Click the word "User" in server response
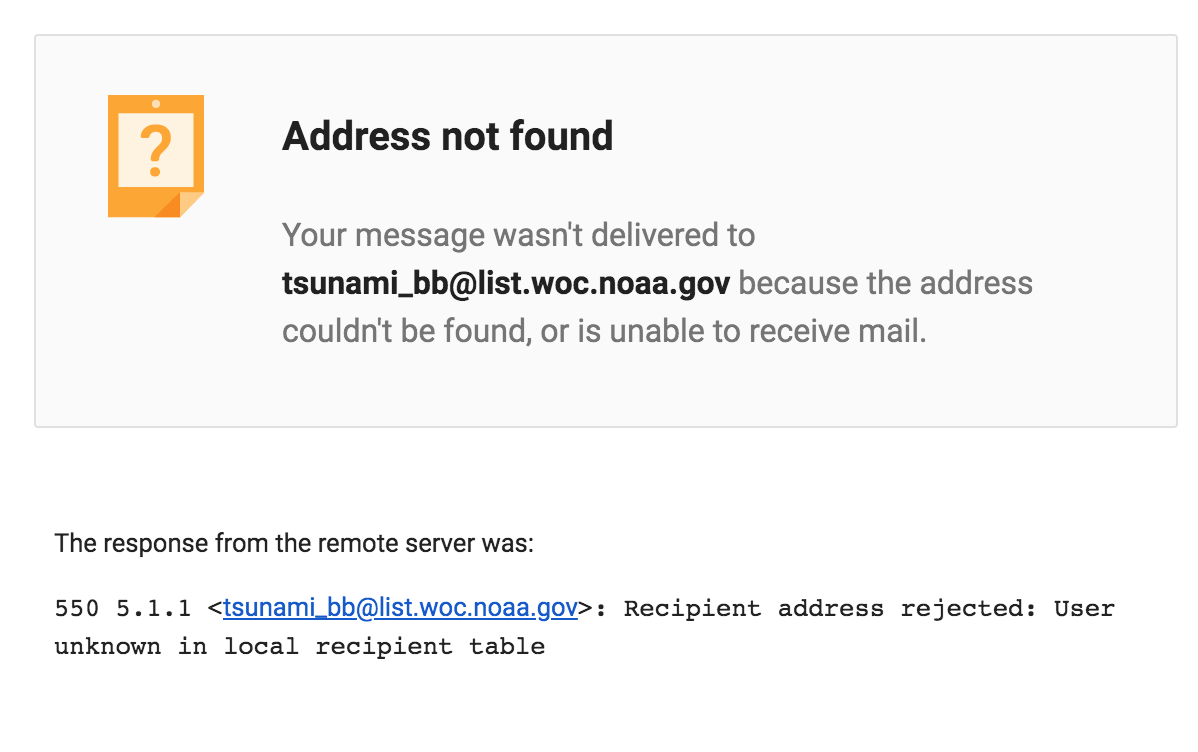 (x=1084, y=609)
